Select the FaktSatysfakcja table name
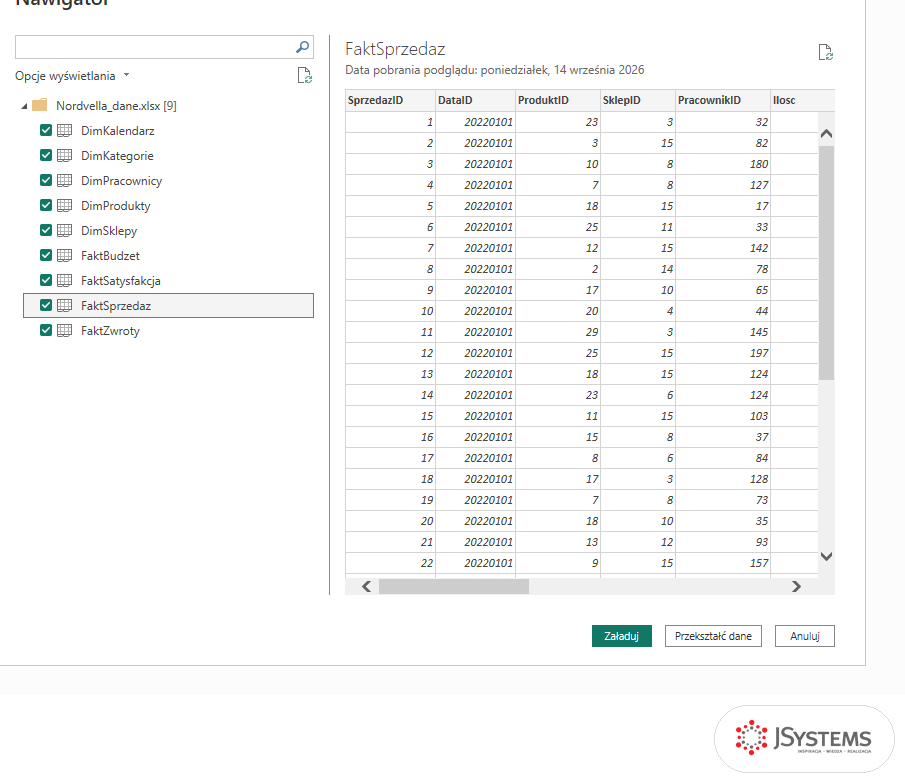905x783 pixels. (x=121, y=281)
